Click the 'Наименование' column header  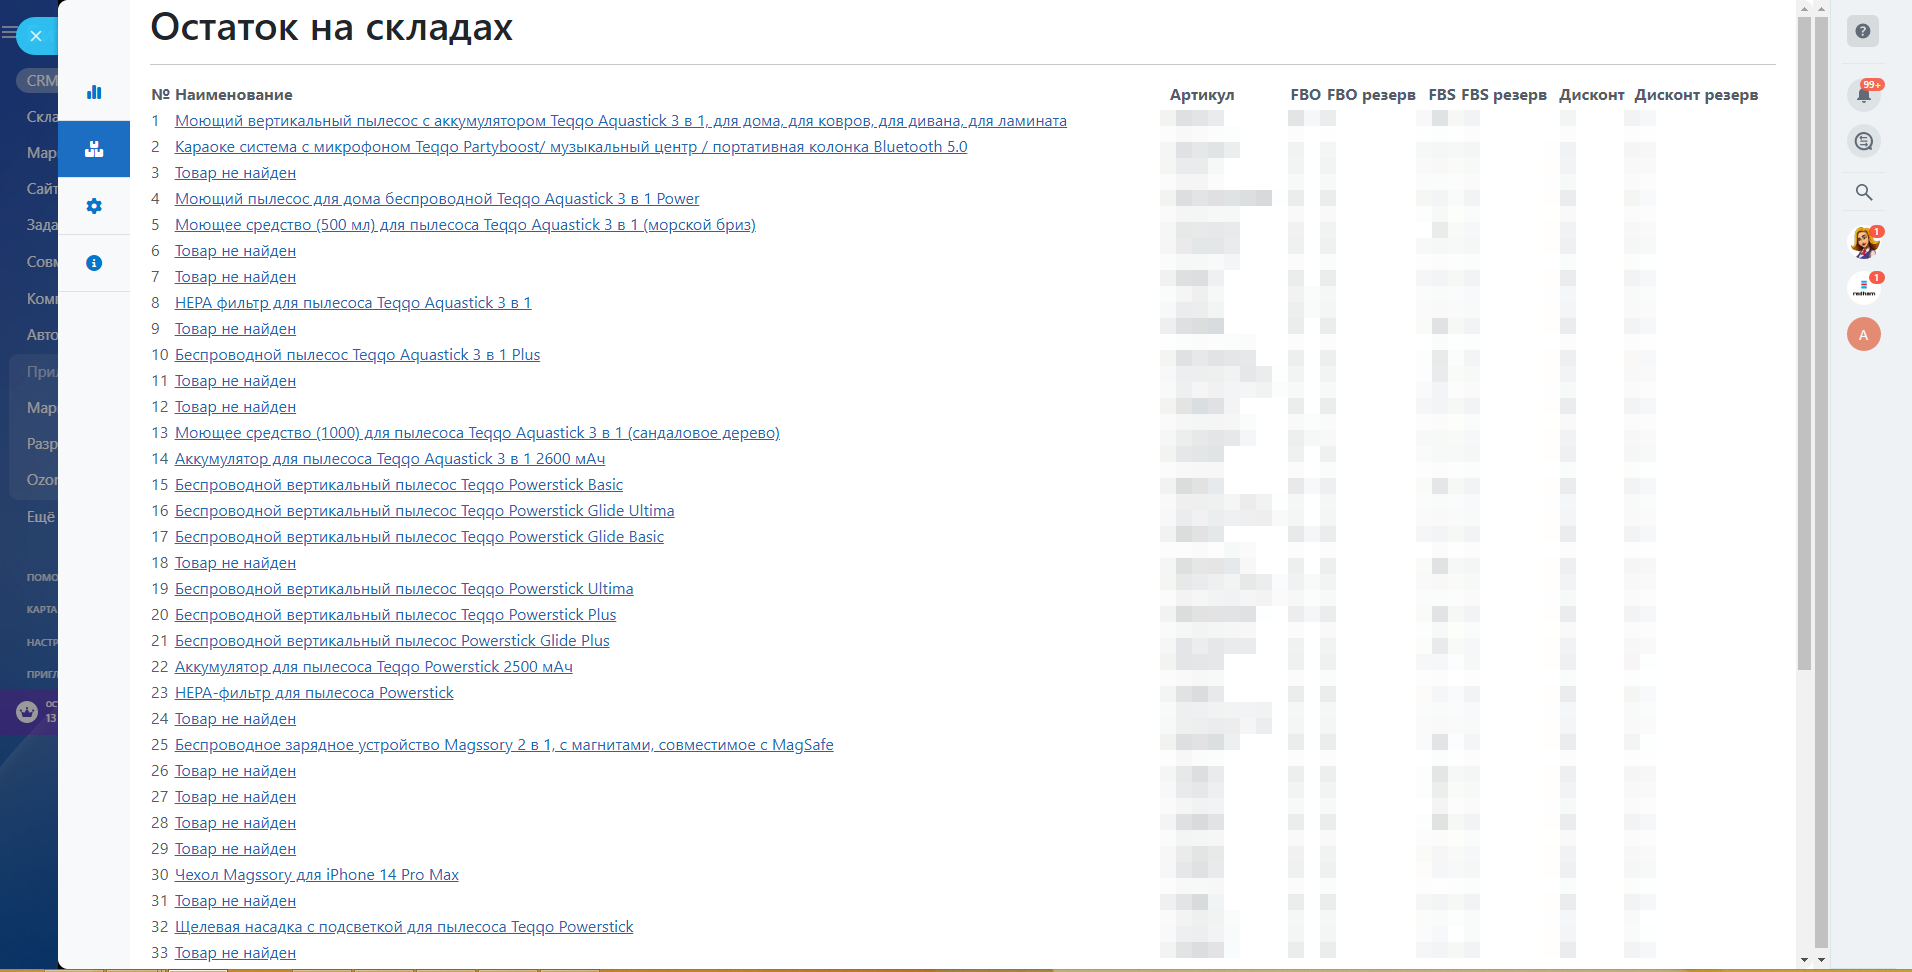coord(234,95)
